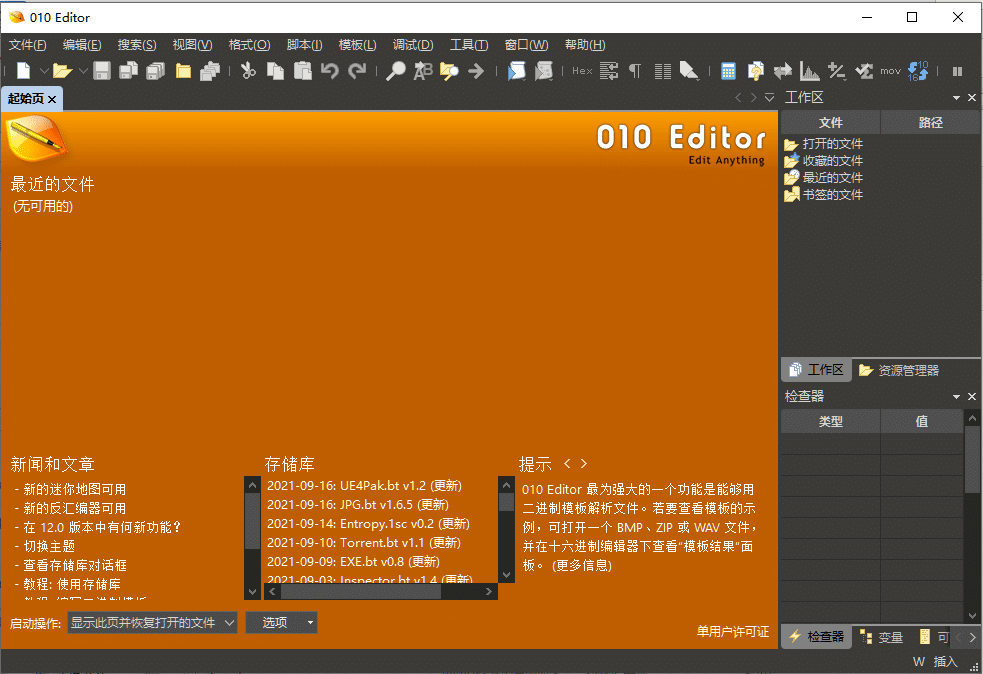Click the Paste clipboard icon
This screenshot has width=983, height=674.
pos(303,71)
